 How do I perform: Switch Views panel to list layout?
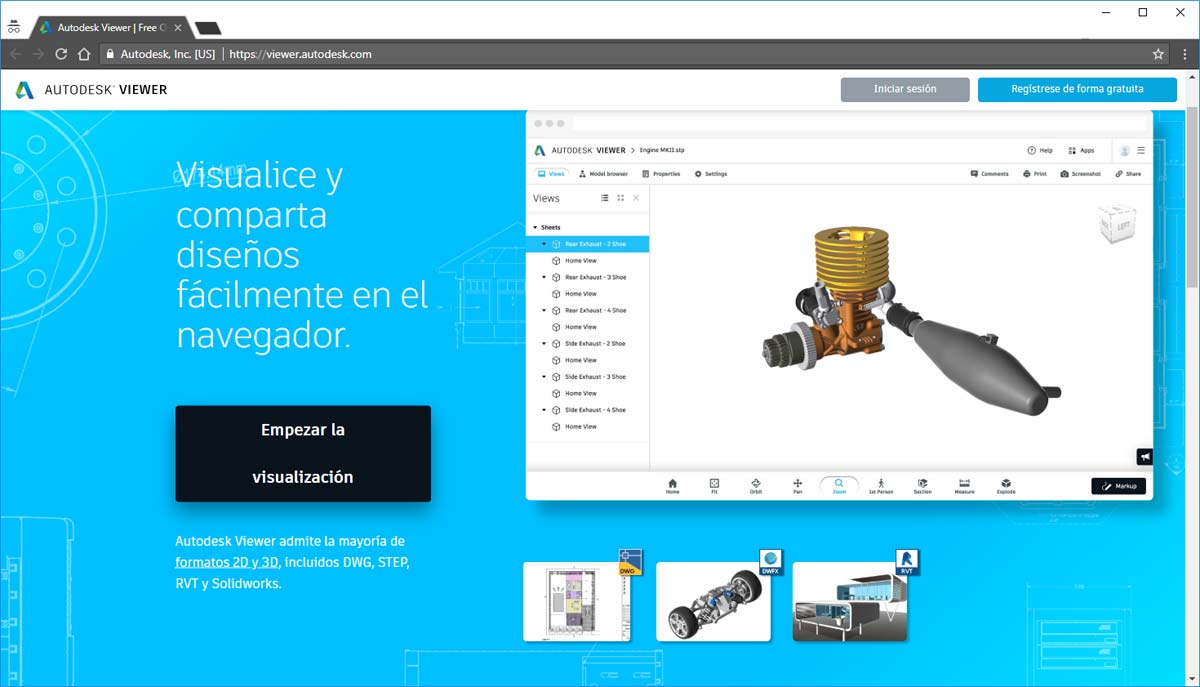(604, 198)
